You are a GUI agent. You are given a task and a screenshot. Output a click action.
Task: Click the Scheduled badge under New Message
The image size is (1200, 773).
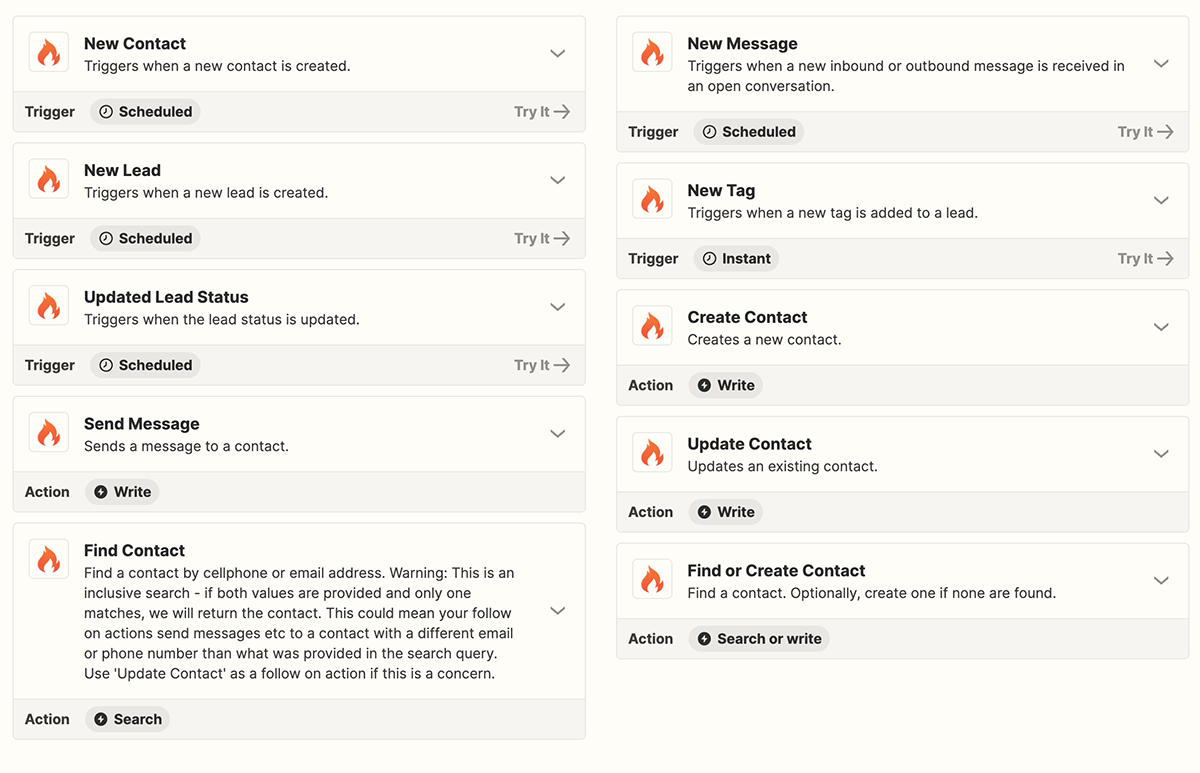click(x=749, y=132)
